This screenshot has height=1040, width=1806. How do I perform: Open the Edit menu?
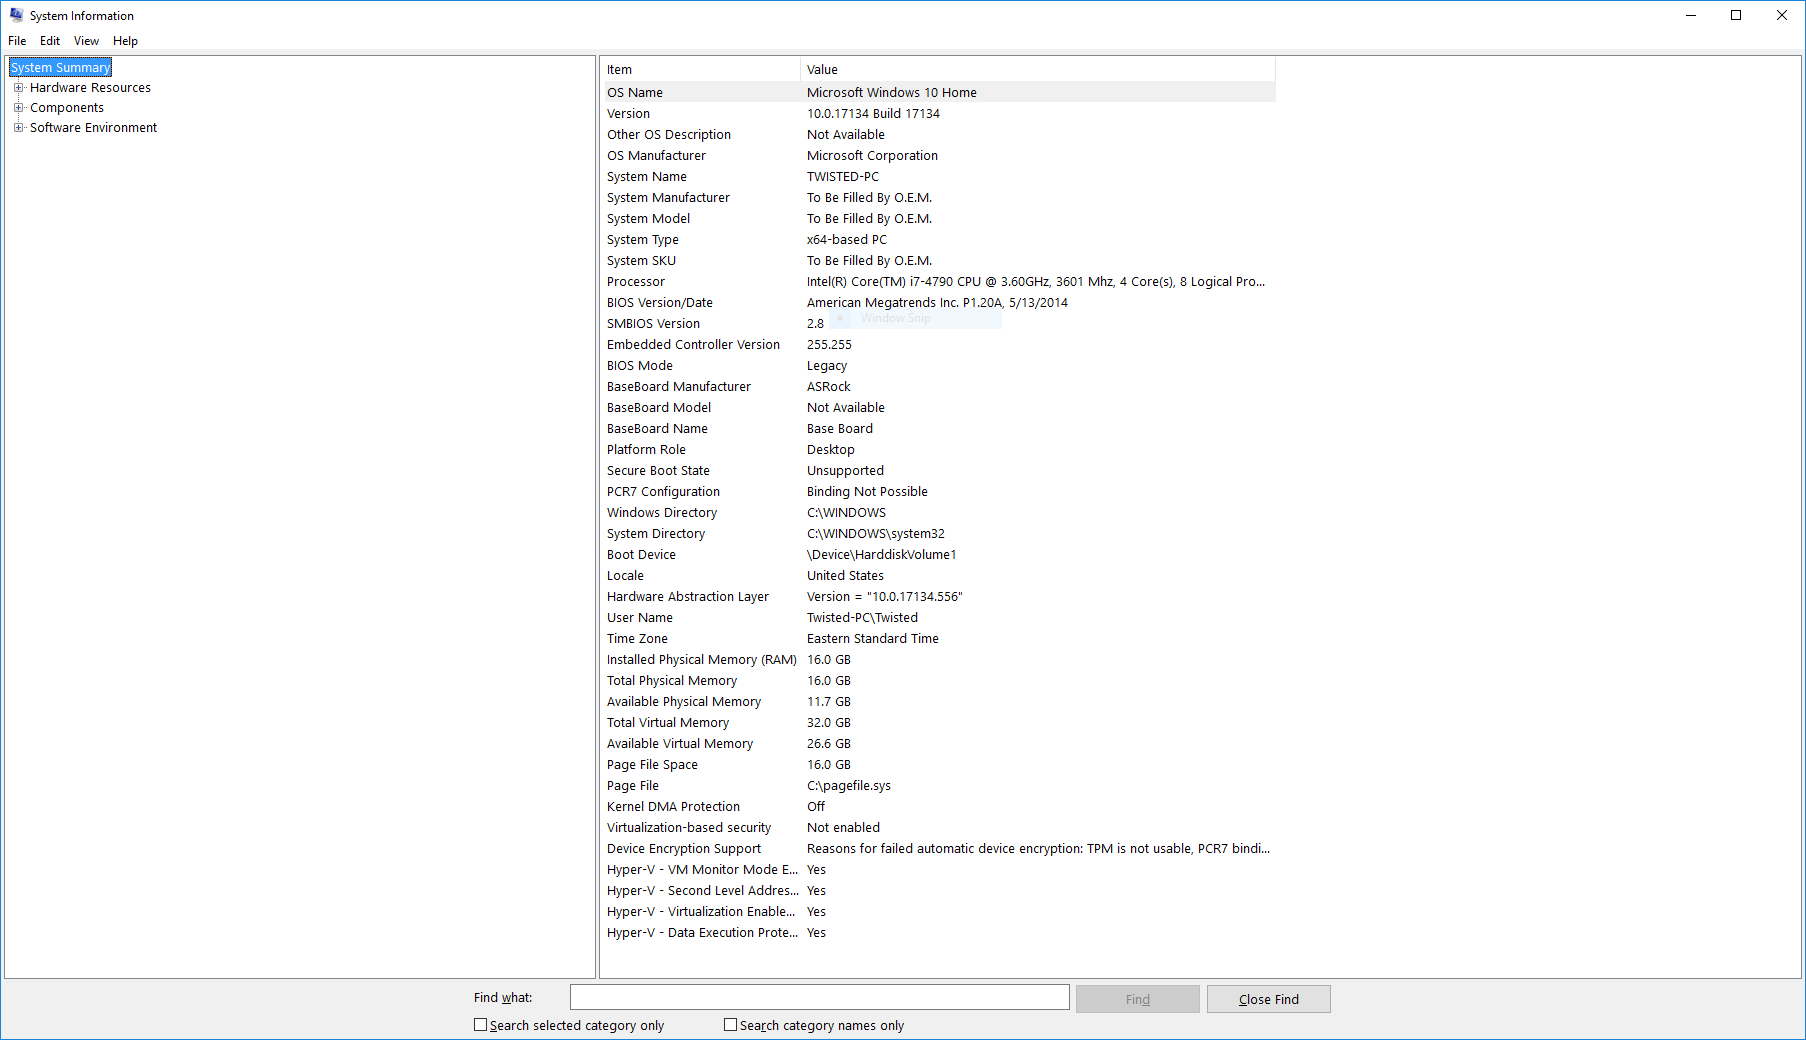click(49, 40)
